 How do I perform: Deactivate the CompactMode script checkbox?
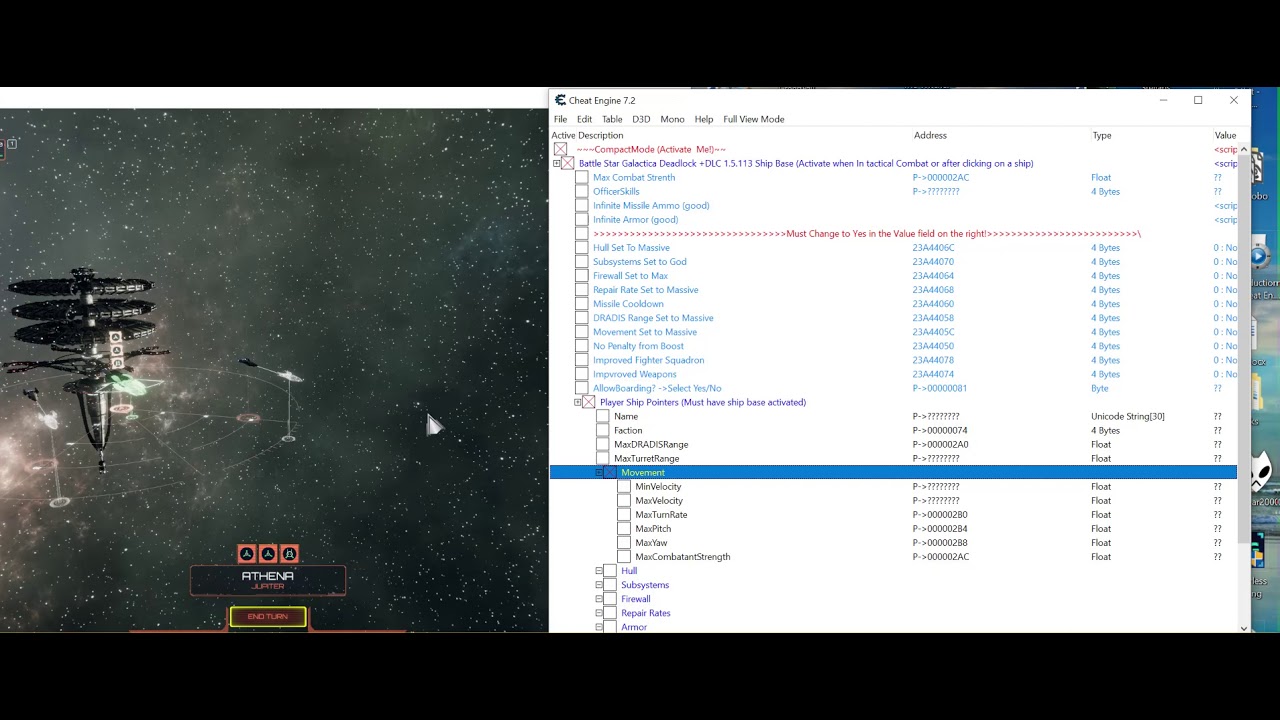tap(560, 149)
